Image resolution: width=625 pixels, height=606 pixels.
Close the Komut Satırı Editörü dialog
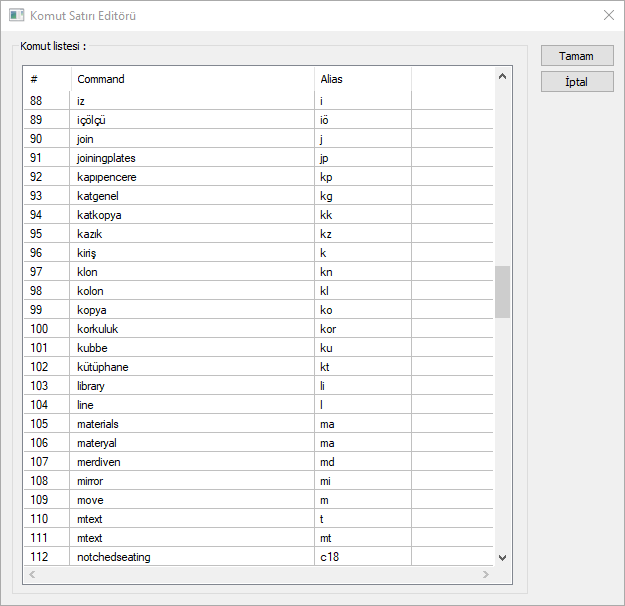coord(608,16)
